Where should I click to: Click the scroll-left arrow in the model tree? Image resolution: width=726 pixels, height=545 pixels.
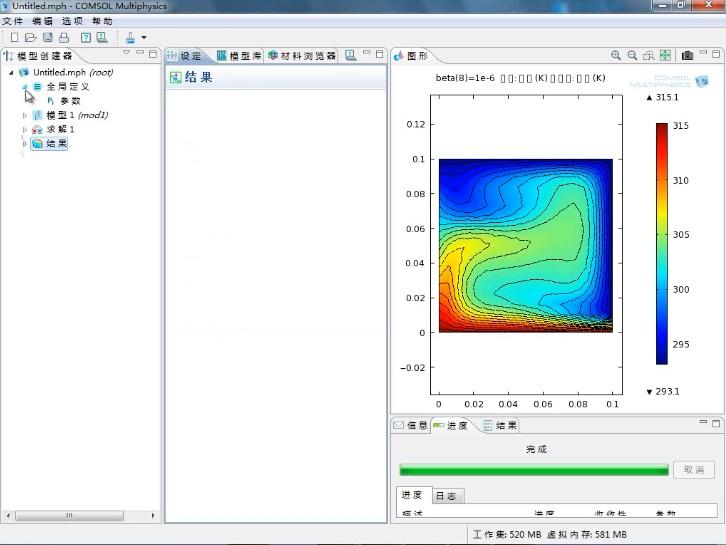(x=8, y=515)
